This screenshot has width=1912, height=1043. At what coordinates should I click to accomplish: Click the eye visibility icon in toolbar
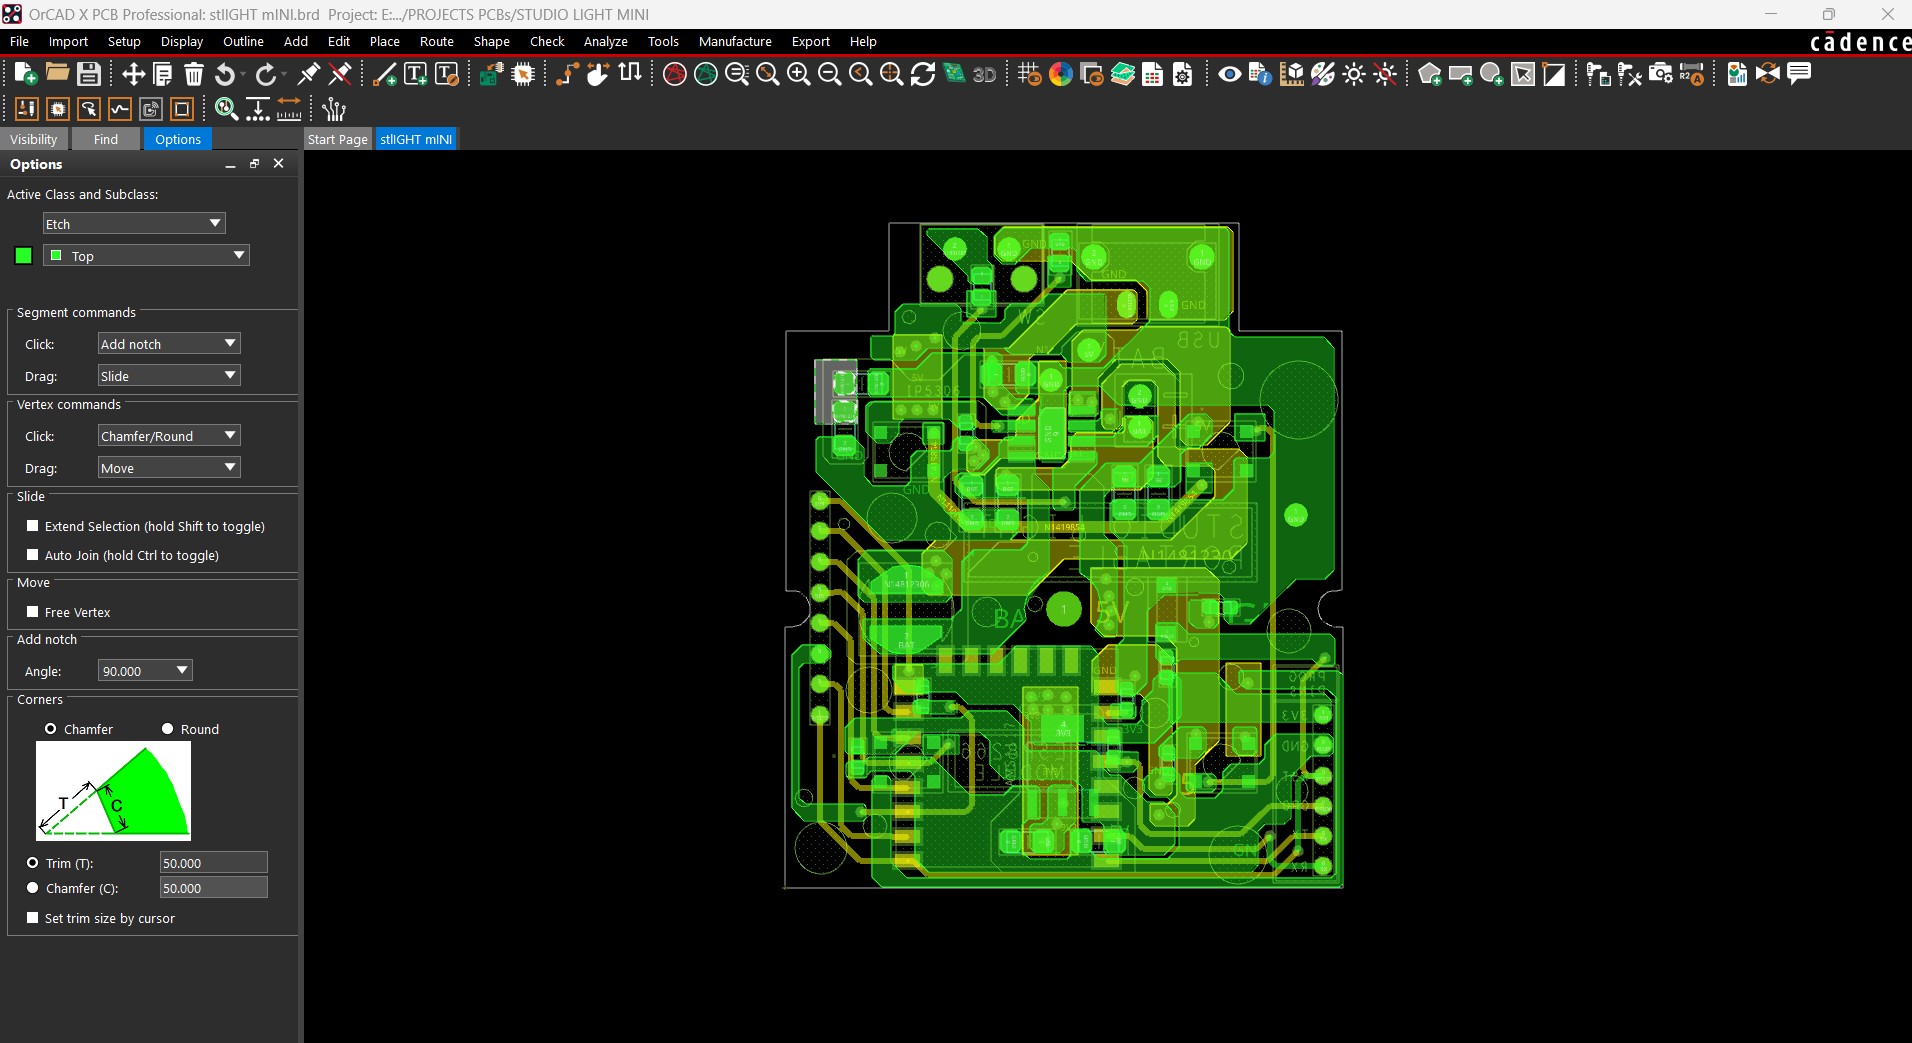tap(1229, 74)
